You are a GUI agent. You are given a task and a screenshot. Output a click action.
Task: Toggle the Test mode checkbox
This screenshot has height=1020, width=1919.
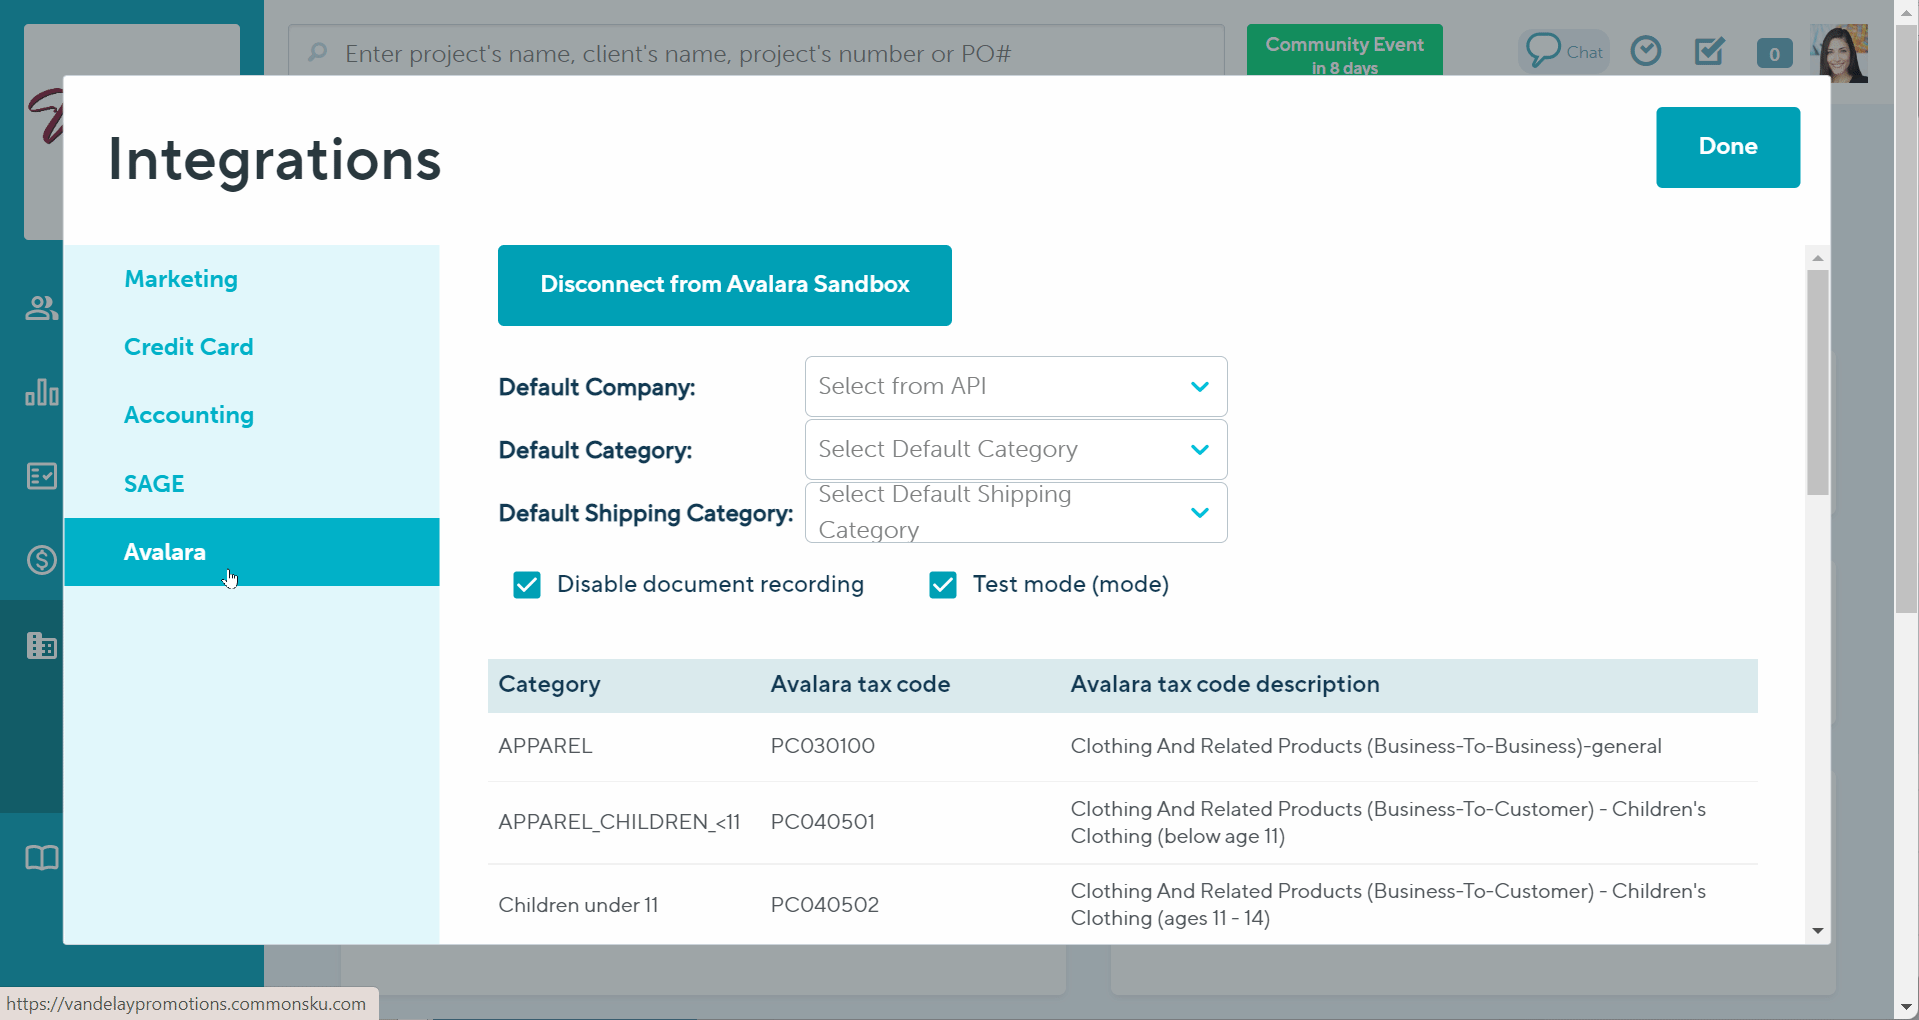coord(943,585)
